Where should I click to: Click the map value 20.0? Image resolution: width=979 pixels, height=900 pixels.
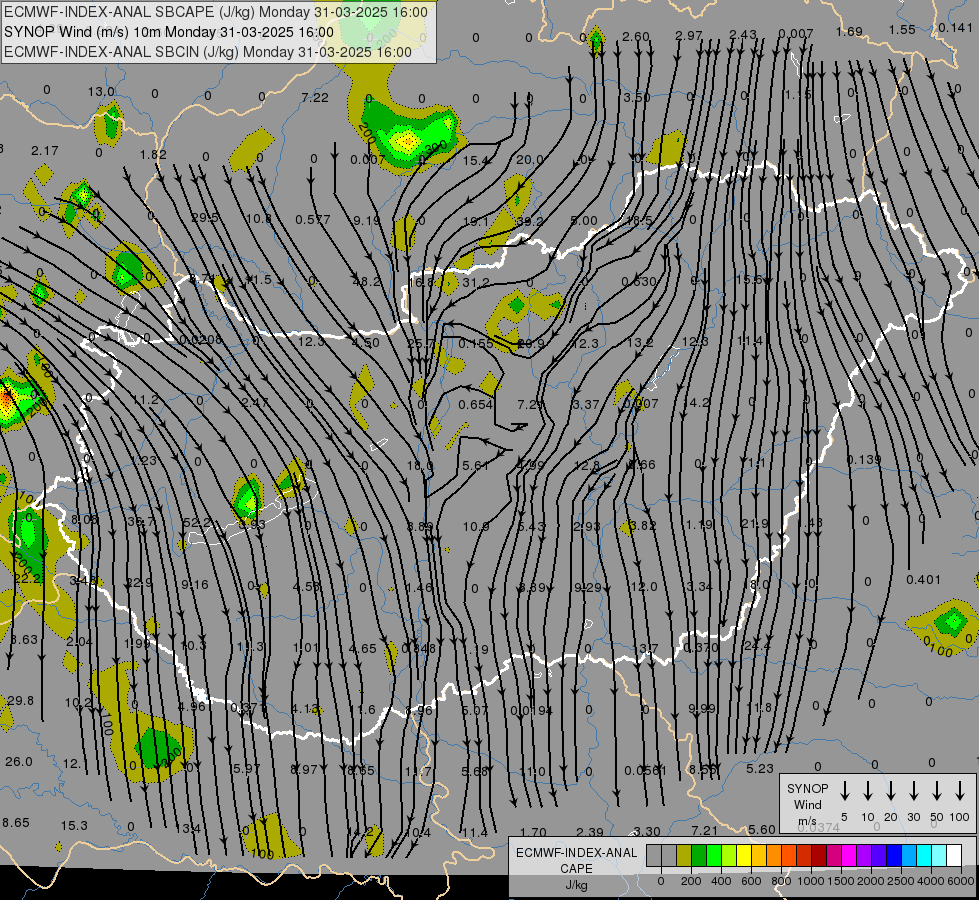click(529, 159)
